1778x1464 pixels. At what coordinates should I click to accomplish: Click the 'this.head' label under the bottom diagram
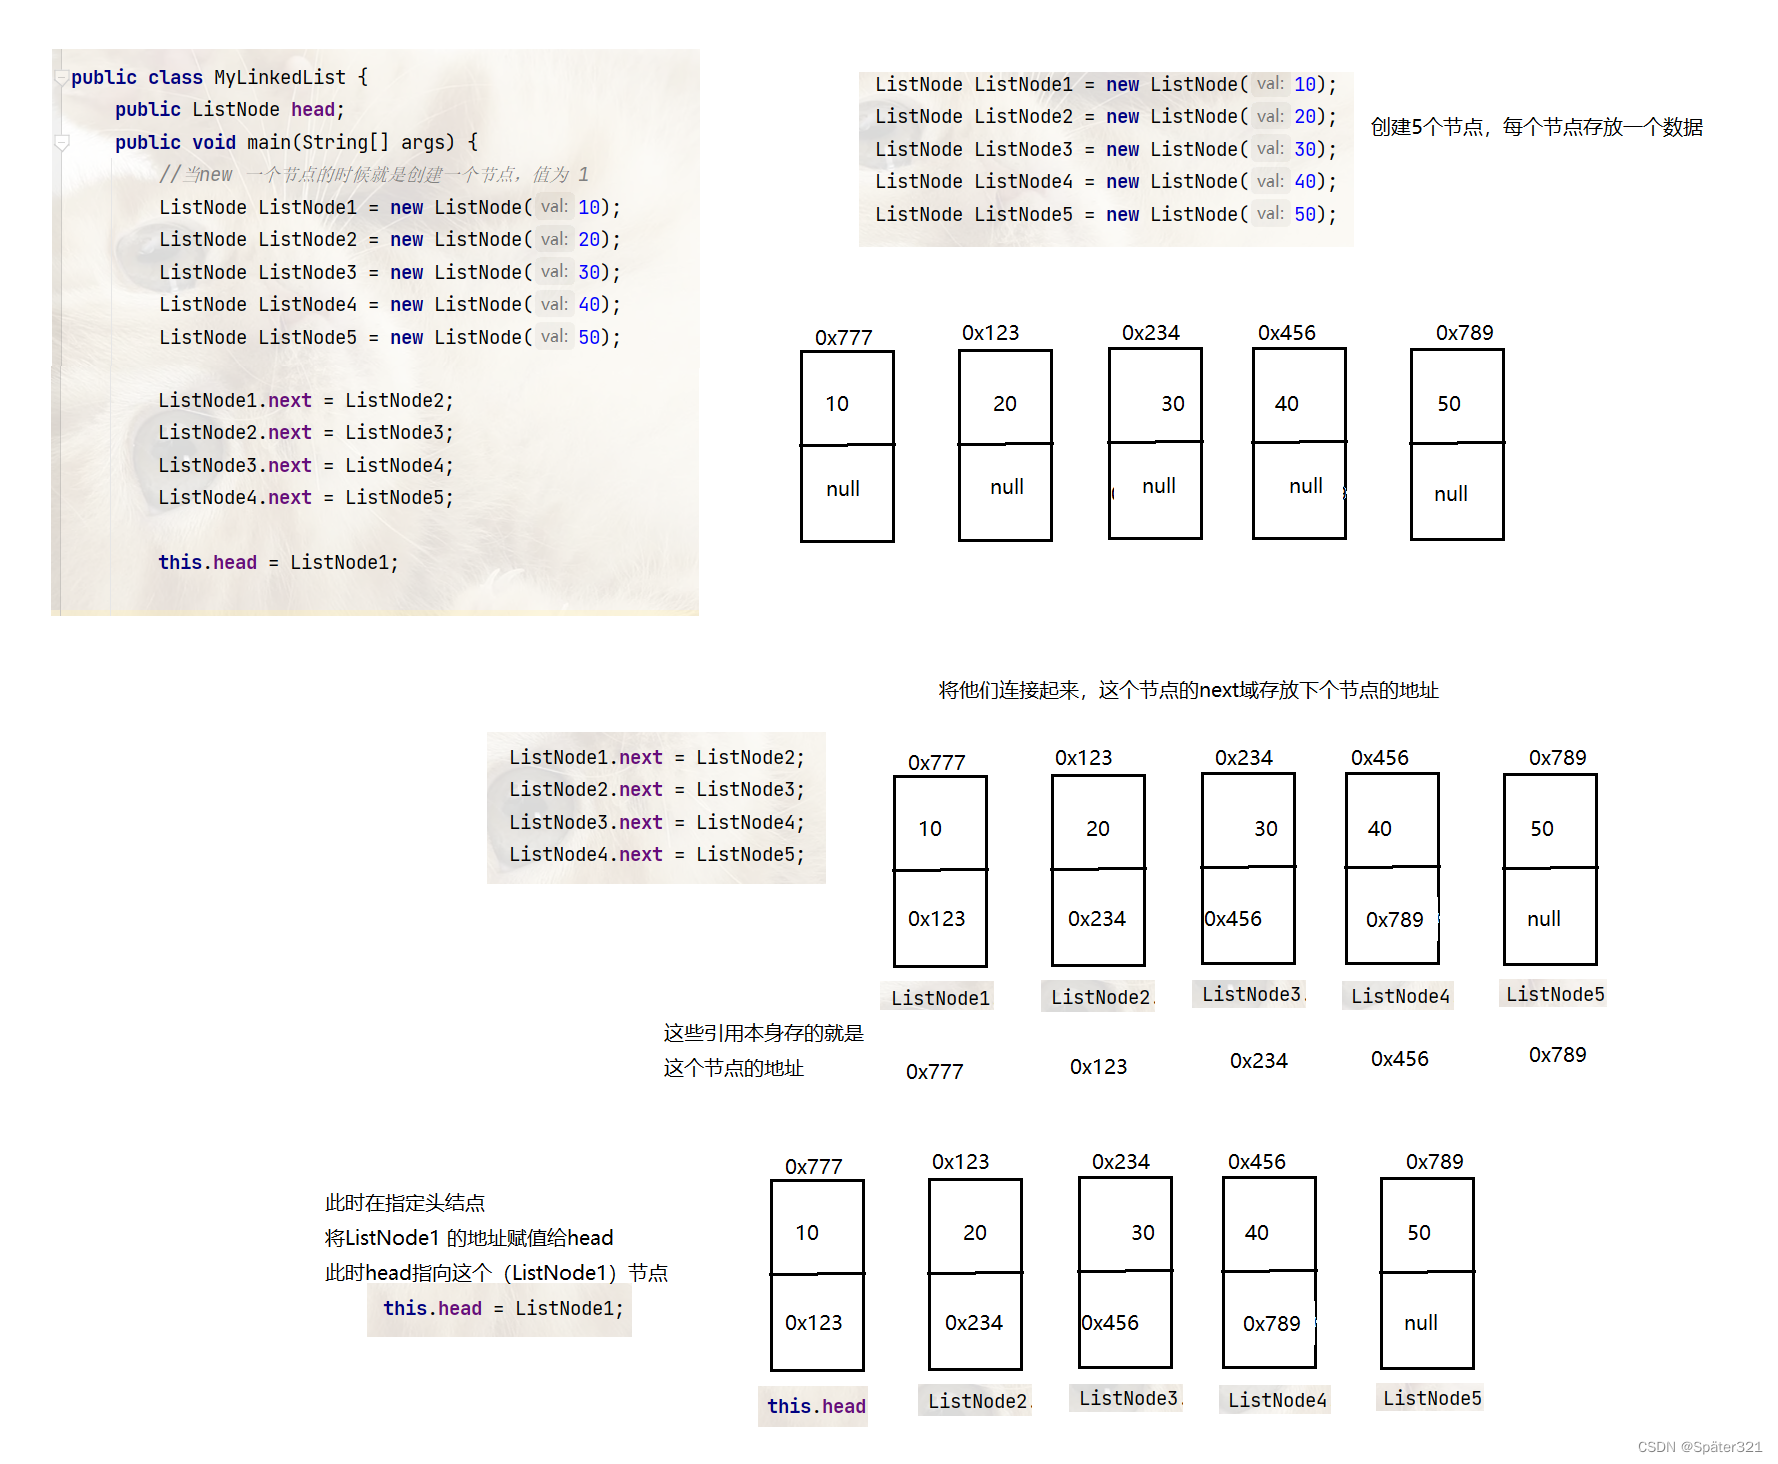pos(816,1407)
